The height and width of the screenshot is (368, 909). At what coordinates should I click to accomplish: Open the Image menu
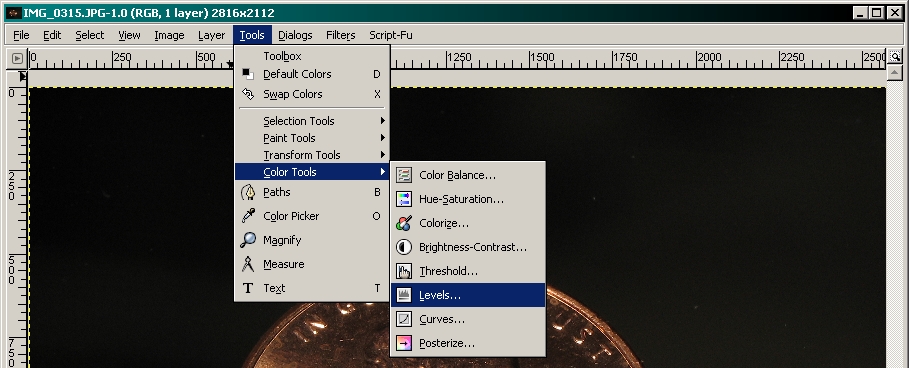(x=169, y=35)
